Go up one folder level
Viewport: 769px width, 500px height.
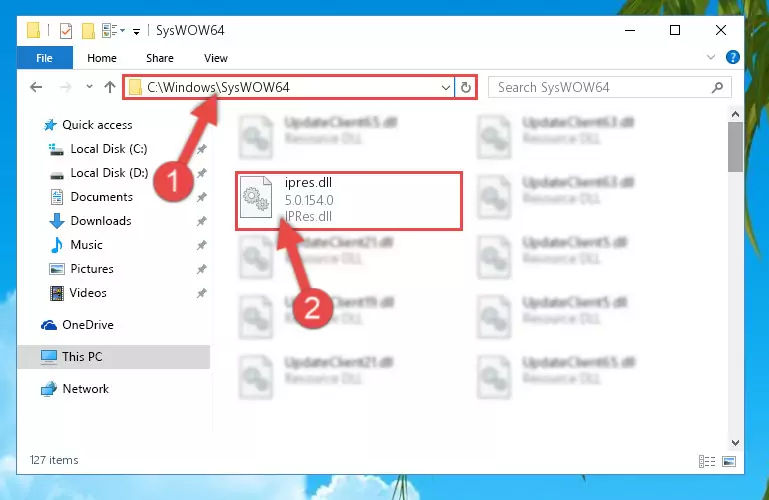tap(109, 87)
